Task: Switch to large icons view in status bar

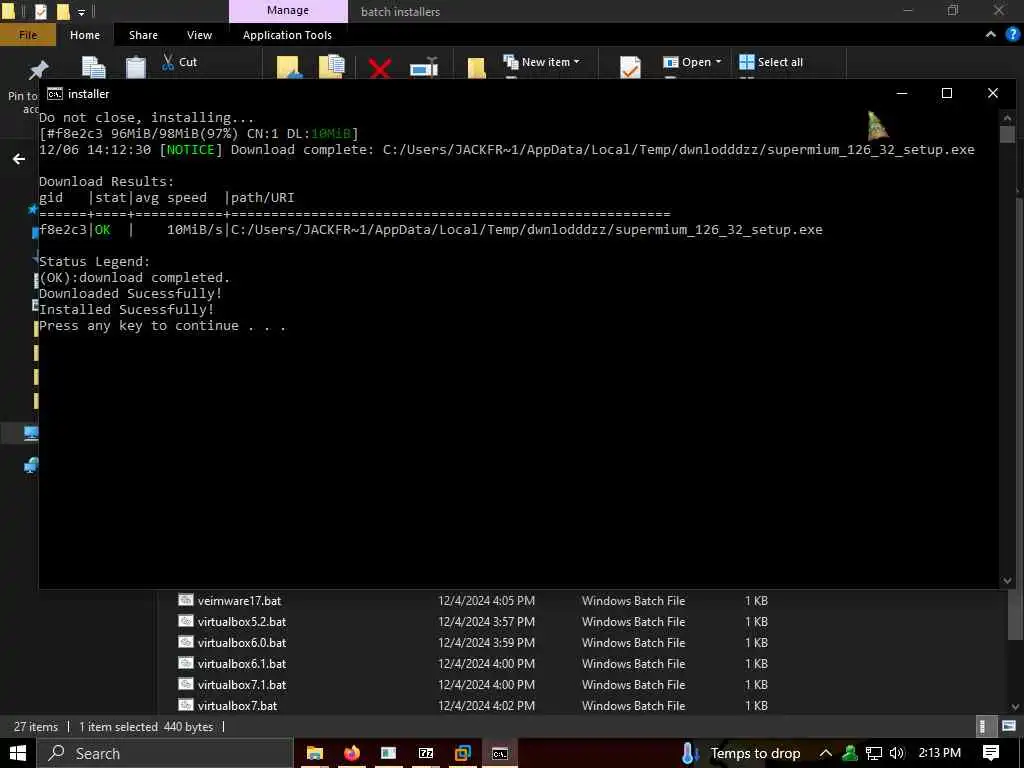Action: pos(1008,726)
